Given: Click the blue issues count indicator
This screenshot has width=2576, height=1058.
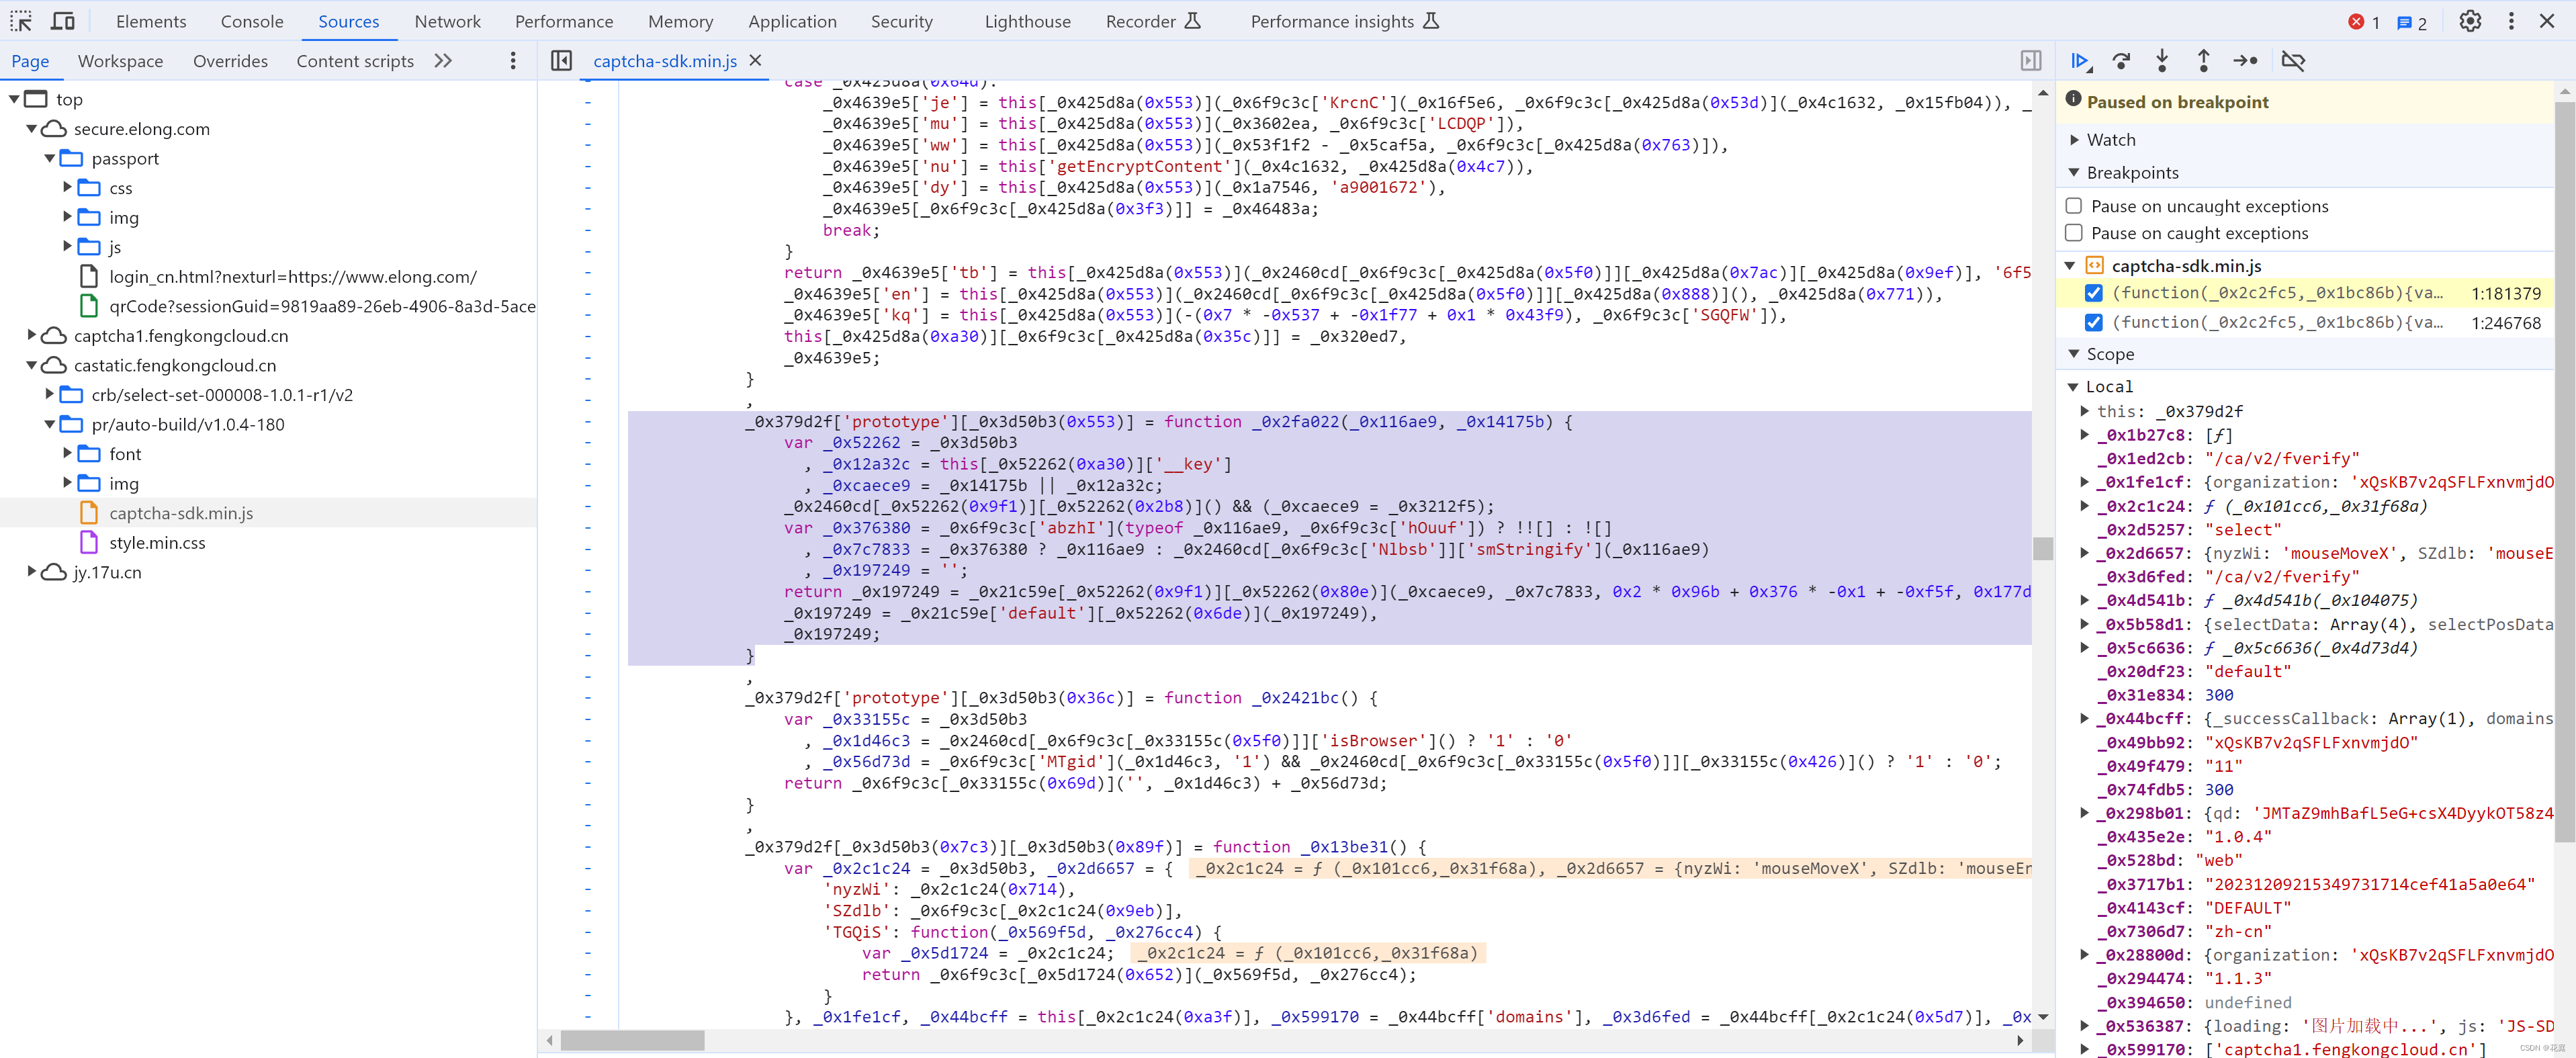Looking at the screenshot, I should click(x=2412, y=22).
